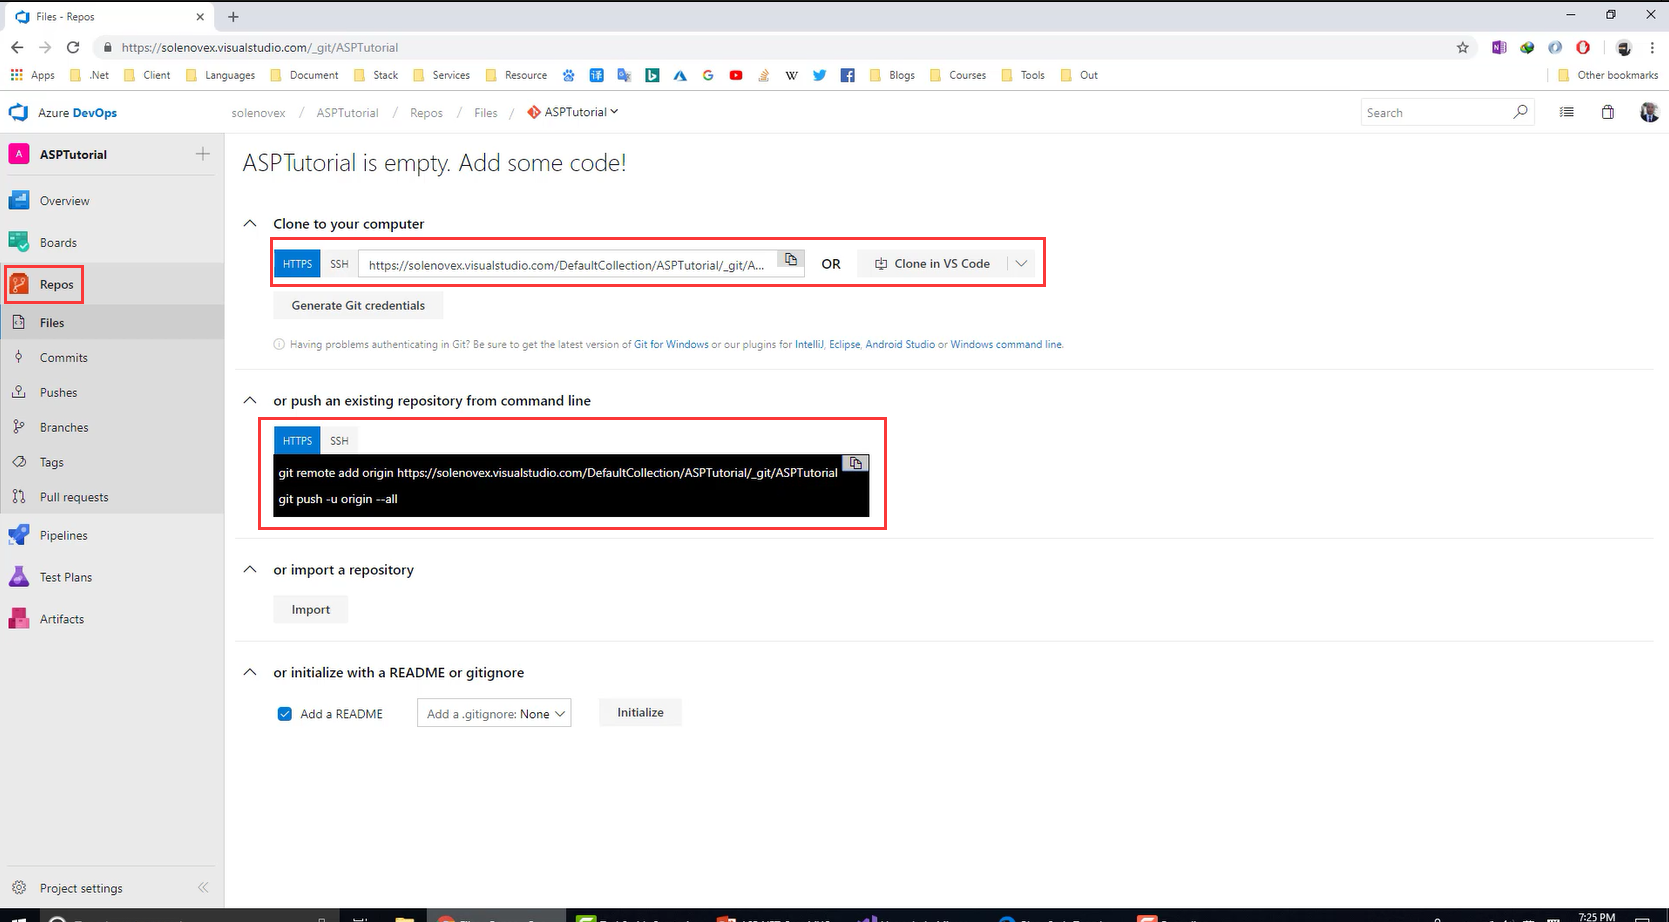Open Chrome's three-dot menu
This screenshot has height=922, width=1669.
(1652, 47)
